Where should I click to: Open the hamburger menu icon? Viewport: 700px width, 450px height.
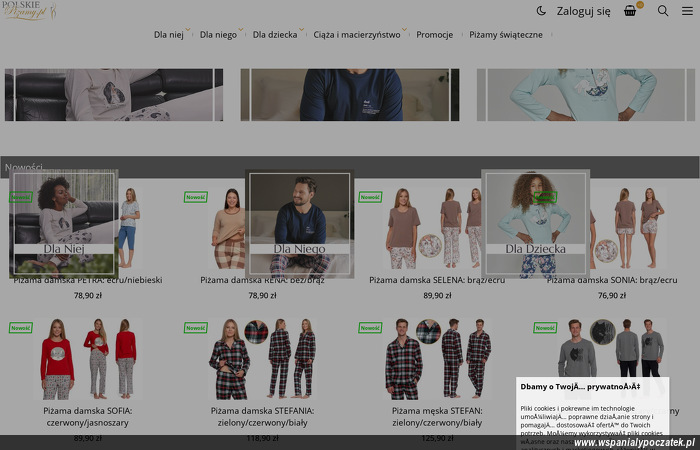point(687,11)
